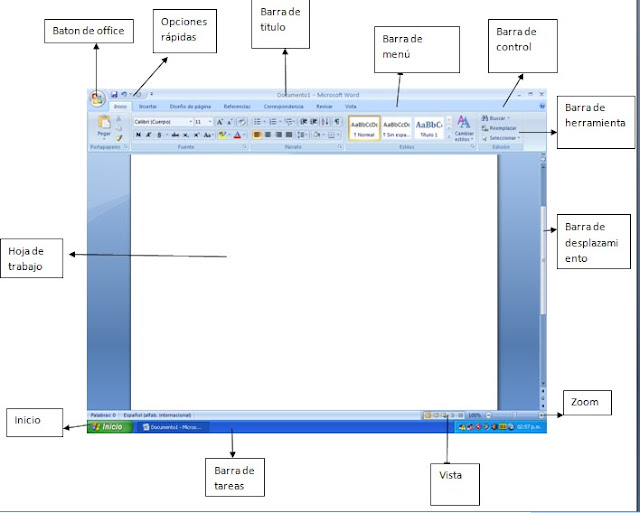Apply strikethrough abc formatting

click(x=175, y=135)
